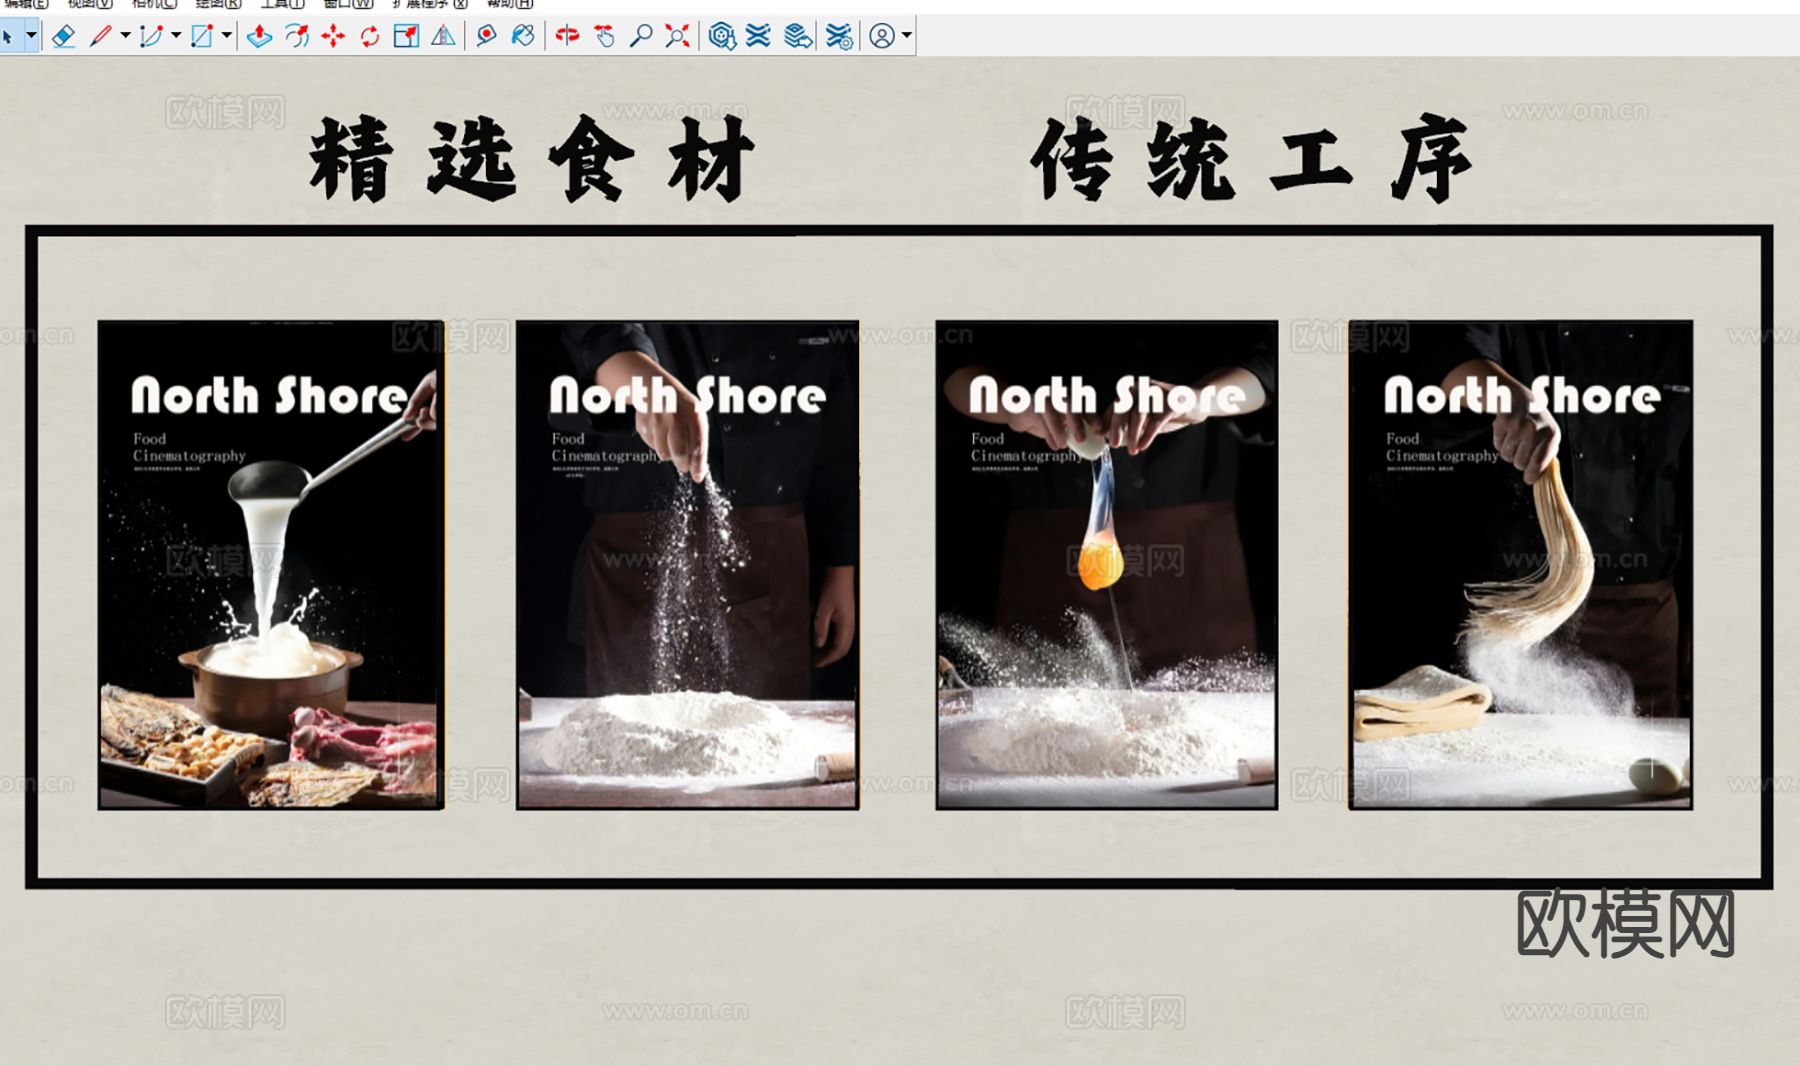
Task: Open the account profile dropdown arrow
Action: [906, 36]
